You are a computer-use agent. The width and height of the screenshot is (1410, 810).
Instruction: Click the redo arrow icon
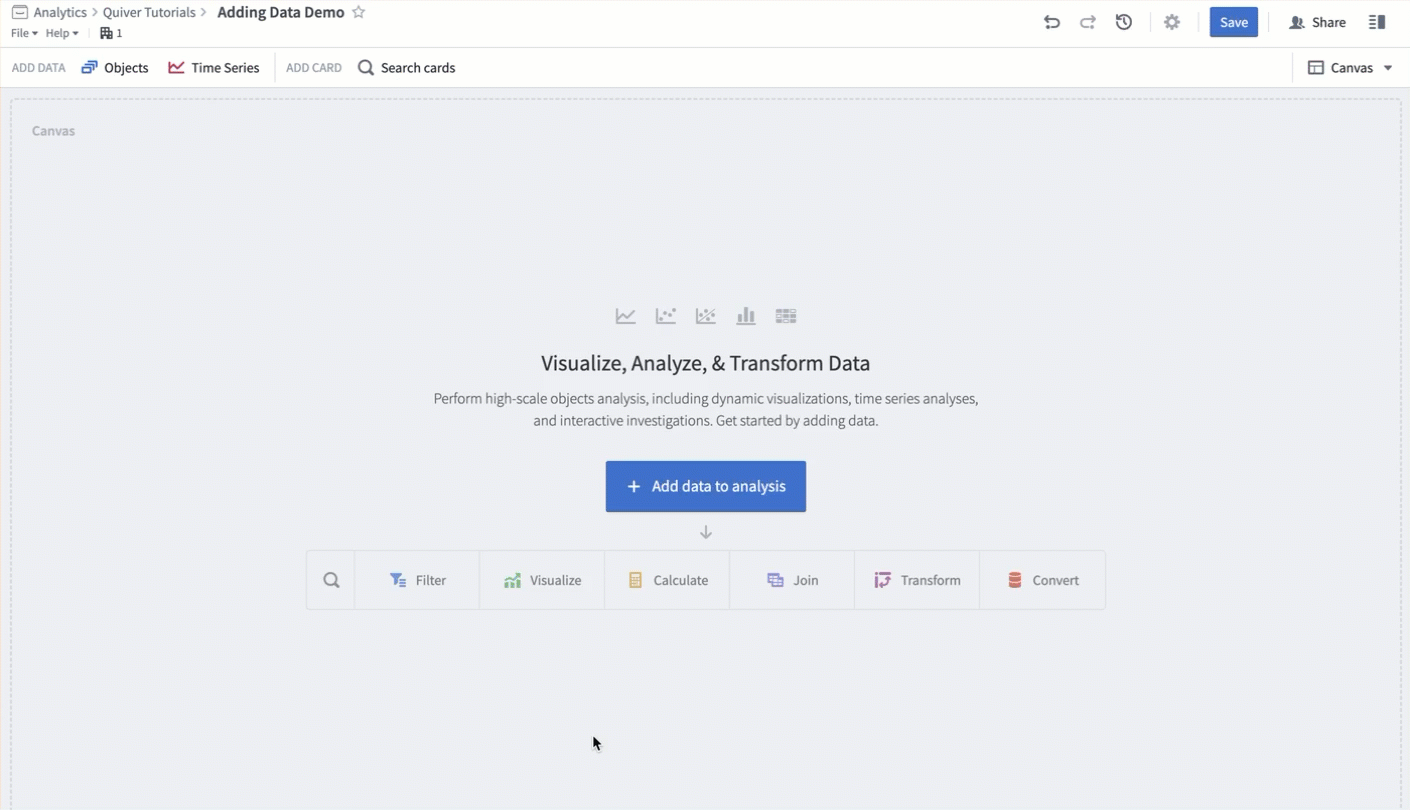tap(1087, 22)
